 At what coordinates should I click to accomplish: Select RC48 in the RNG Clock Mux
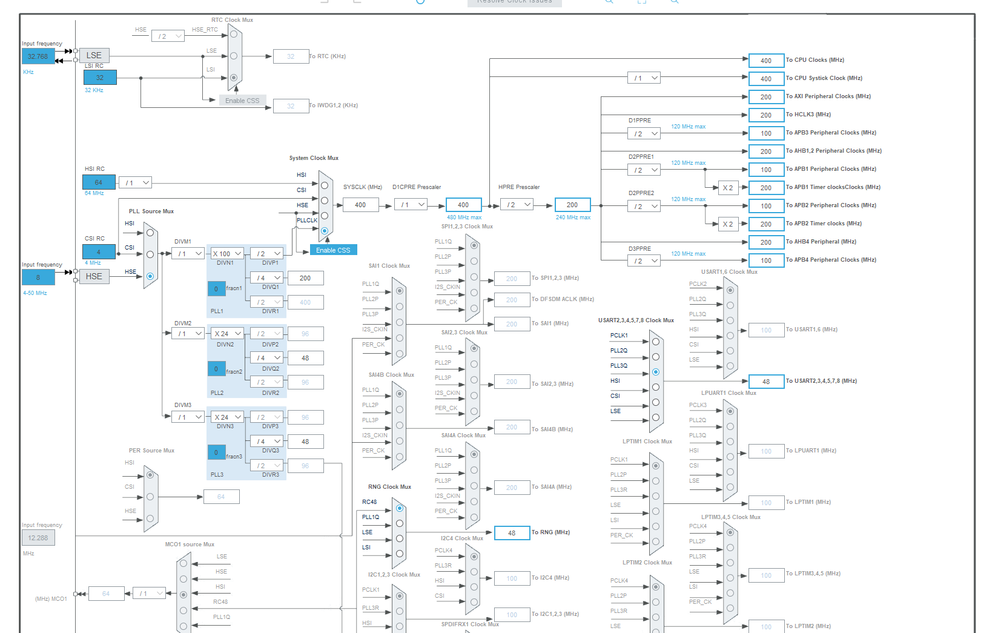pos(399,508)
